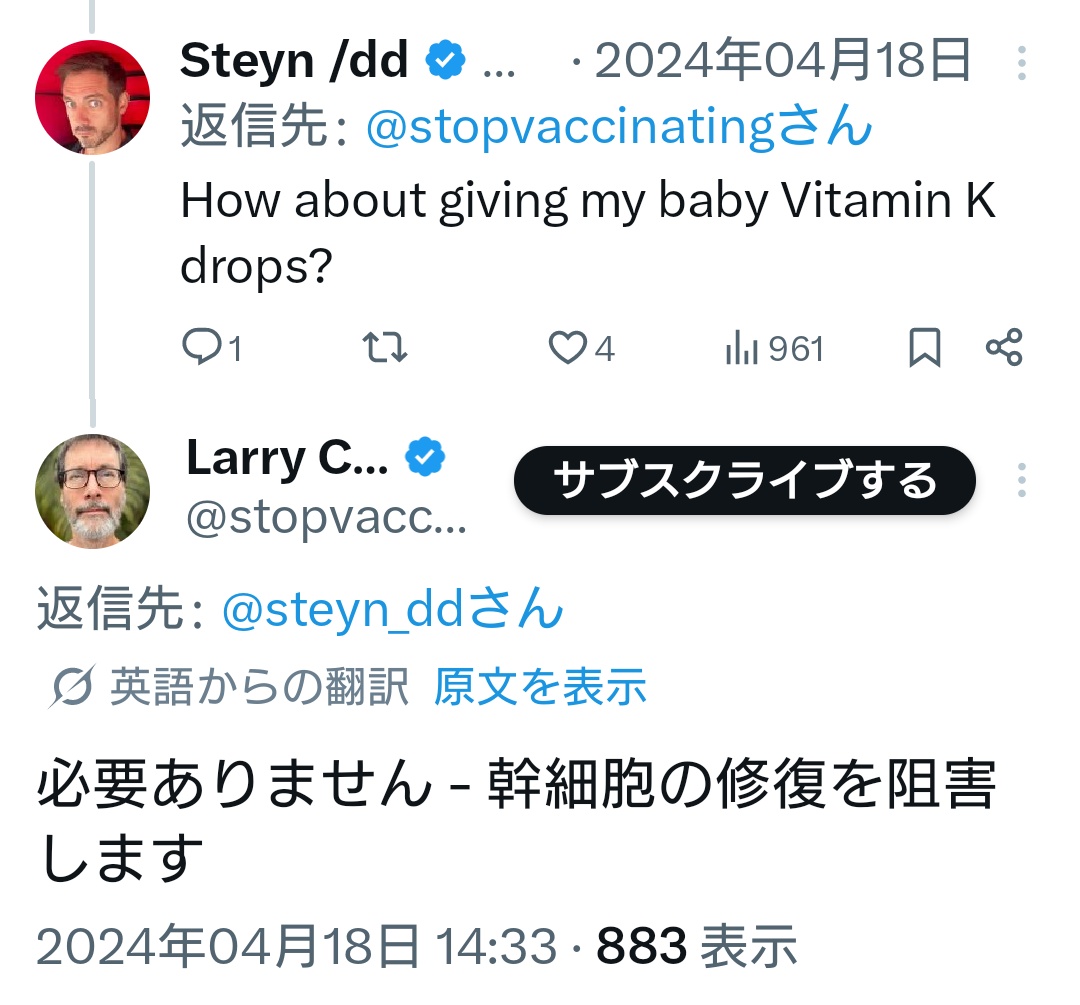Show original text via 原文を表示
1080x1005 pixels.
[540, 687]
